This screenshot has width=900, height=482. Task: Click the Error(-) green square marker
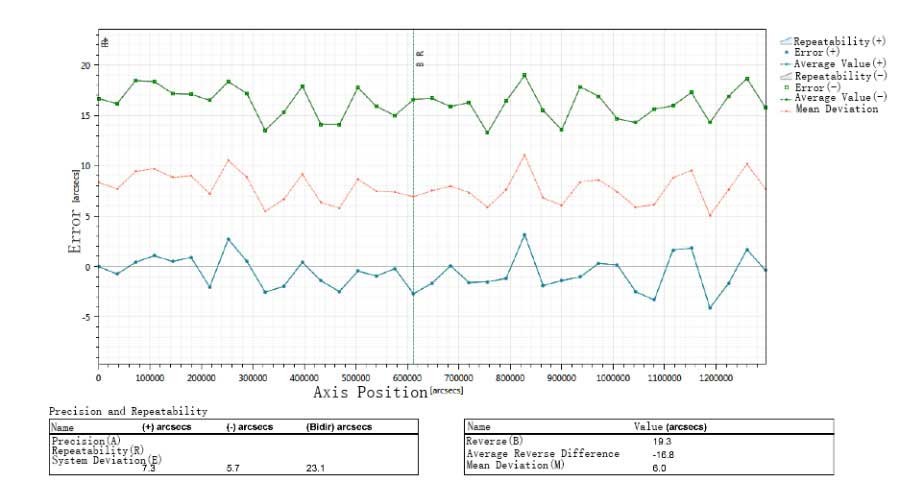pyautogui.click(x=786, y=87)
